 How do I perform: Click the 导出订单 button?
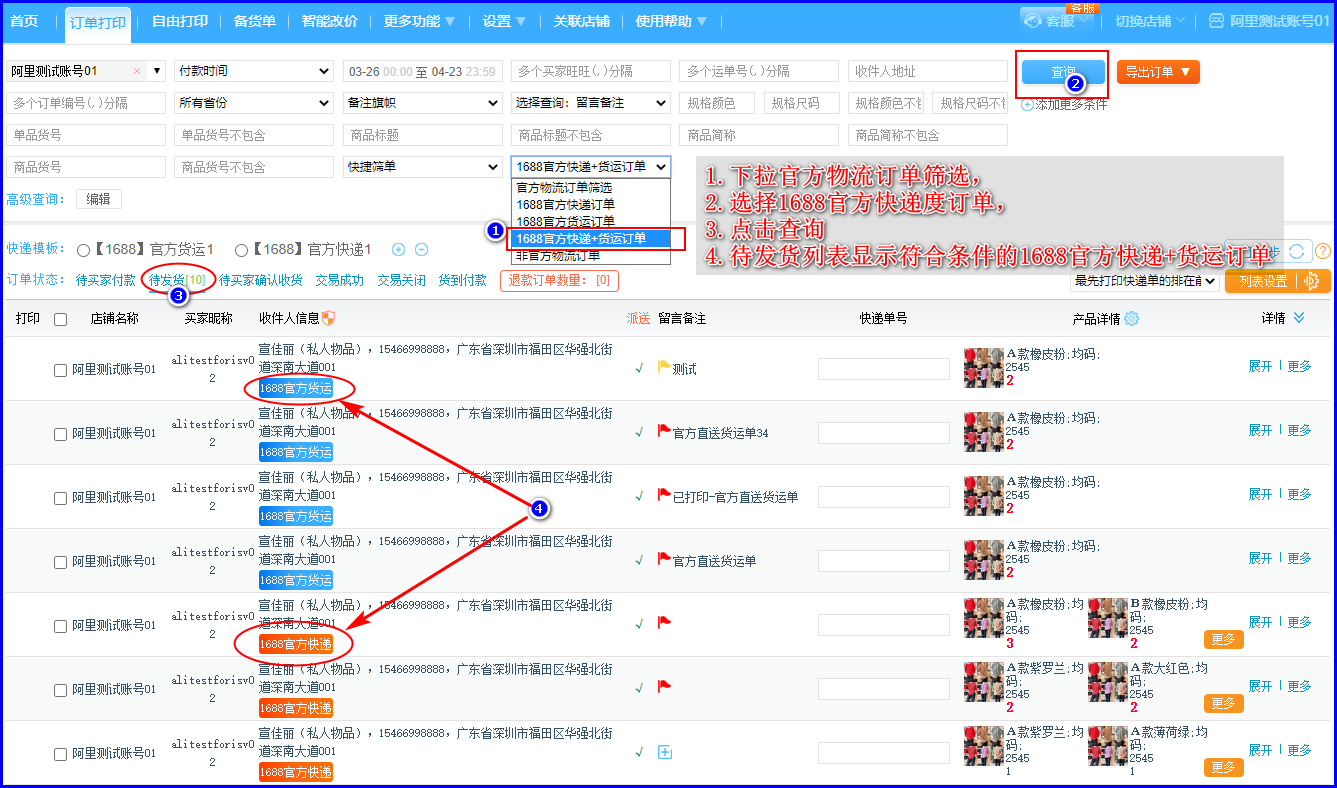coord(1158,72)
